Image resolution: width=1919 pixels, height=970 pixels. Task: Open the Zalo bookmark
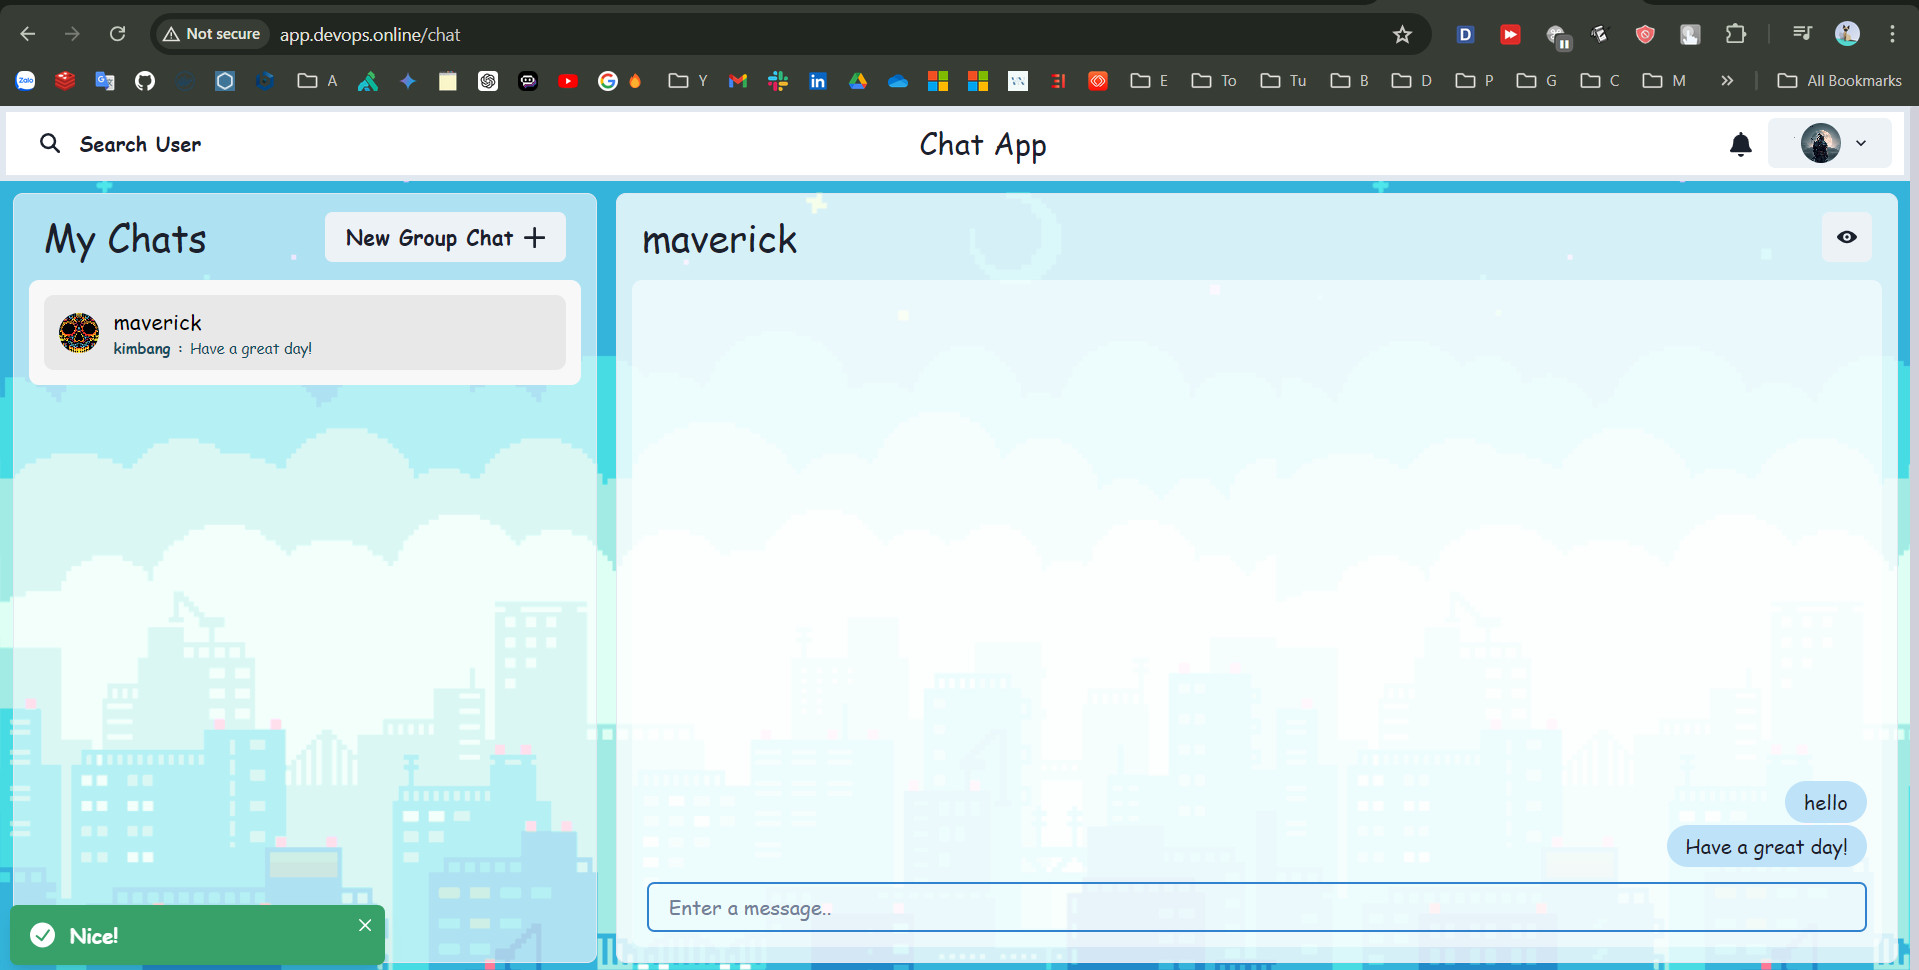pos(26,81)
